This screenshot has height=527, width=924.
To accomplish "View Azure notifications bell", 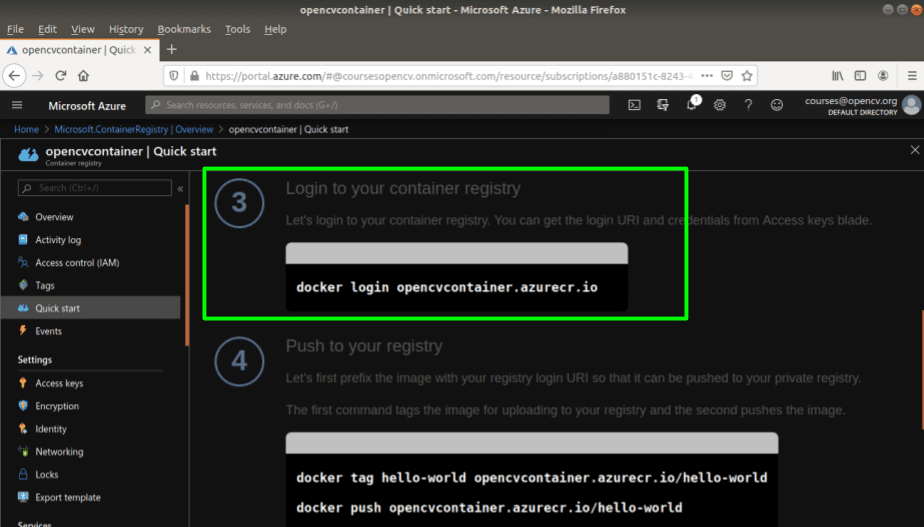I will coord(692,104).
